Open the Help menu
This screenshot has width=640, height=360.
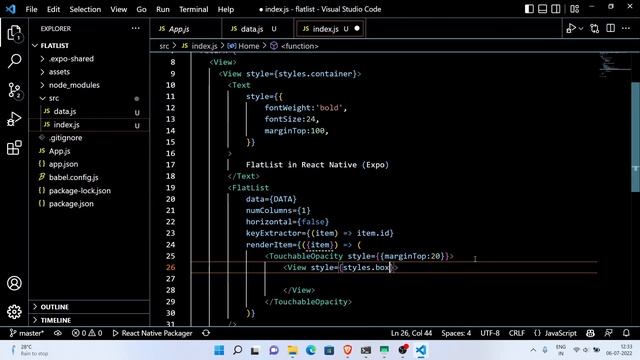(x=226, y=9)
